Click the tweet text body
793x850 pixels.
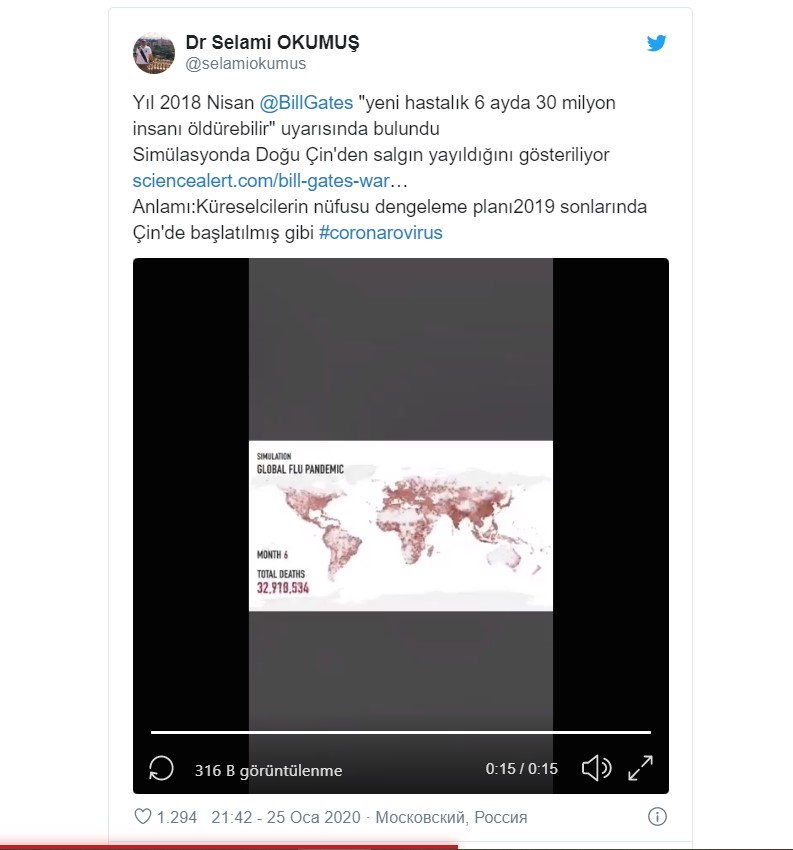(390, 168)
